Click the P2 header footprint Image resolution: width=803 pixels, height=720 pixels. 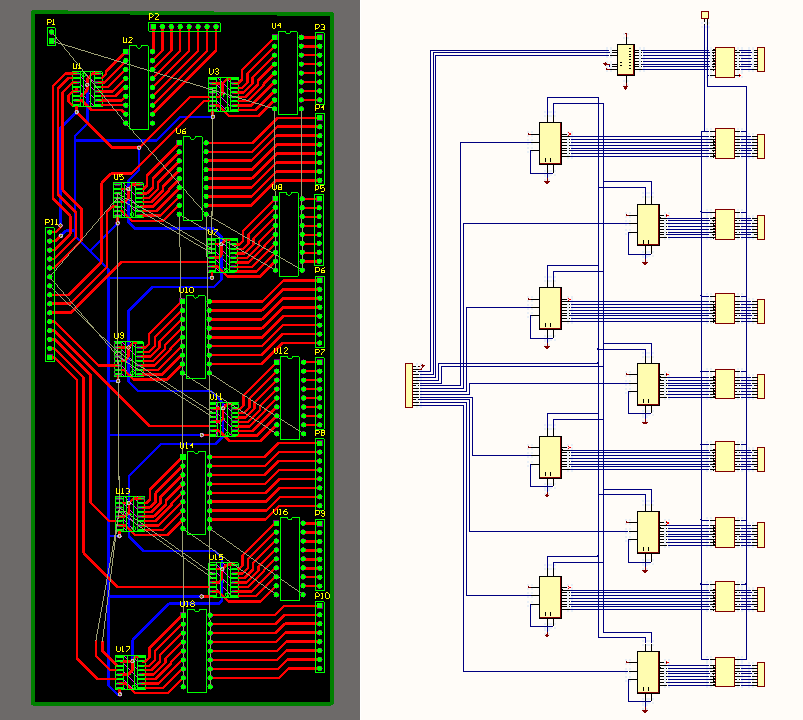185,27
